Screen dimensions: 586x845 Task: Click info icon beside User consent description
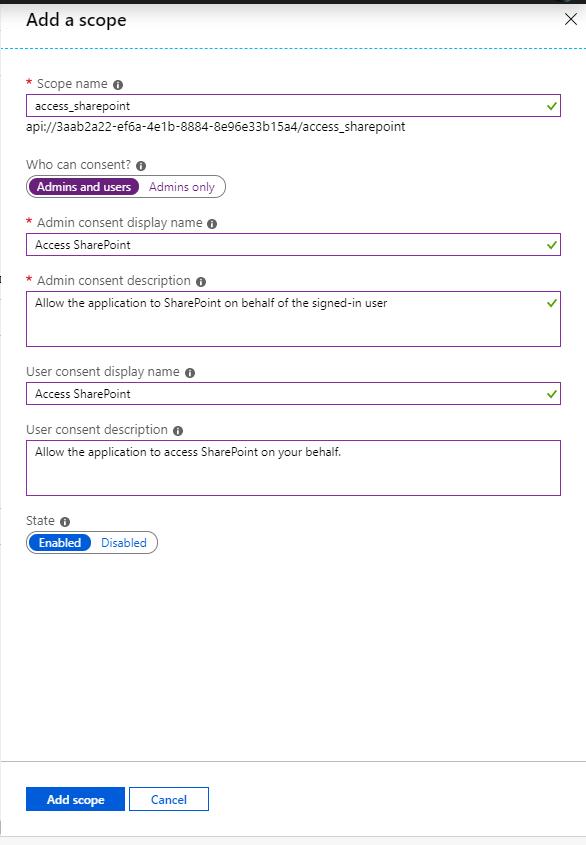click(x=178, y=431)
